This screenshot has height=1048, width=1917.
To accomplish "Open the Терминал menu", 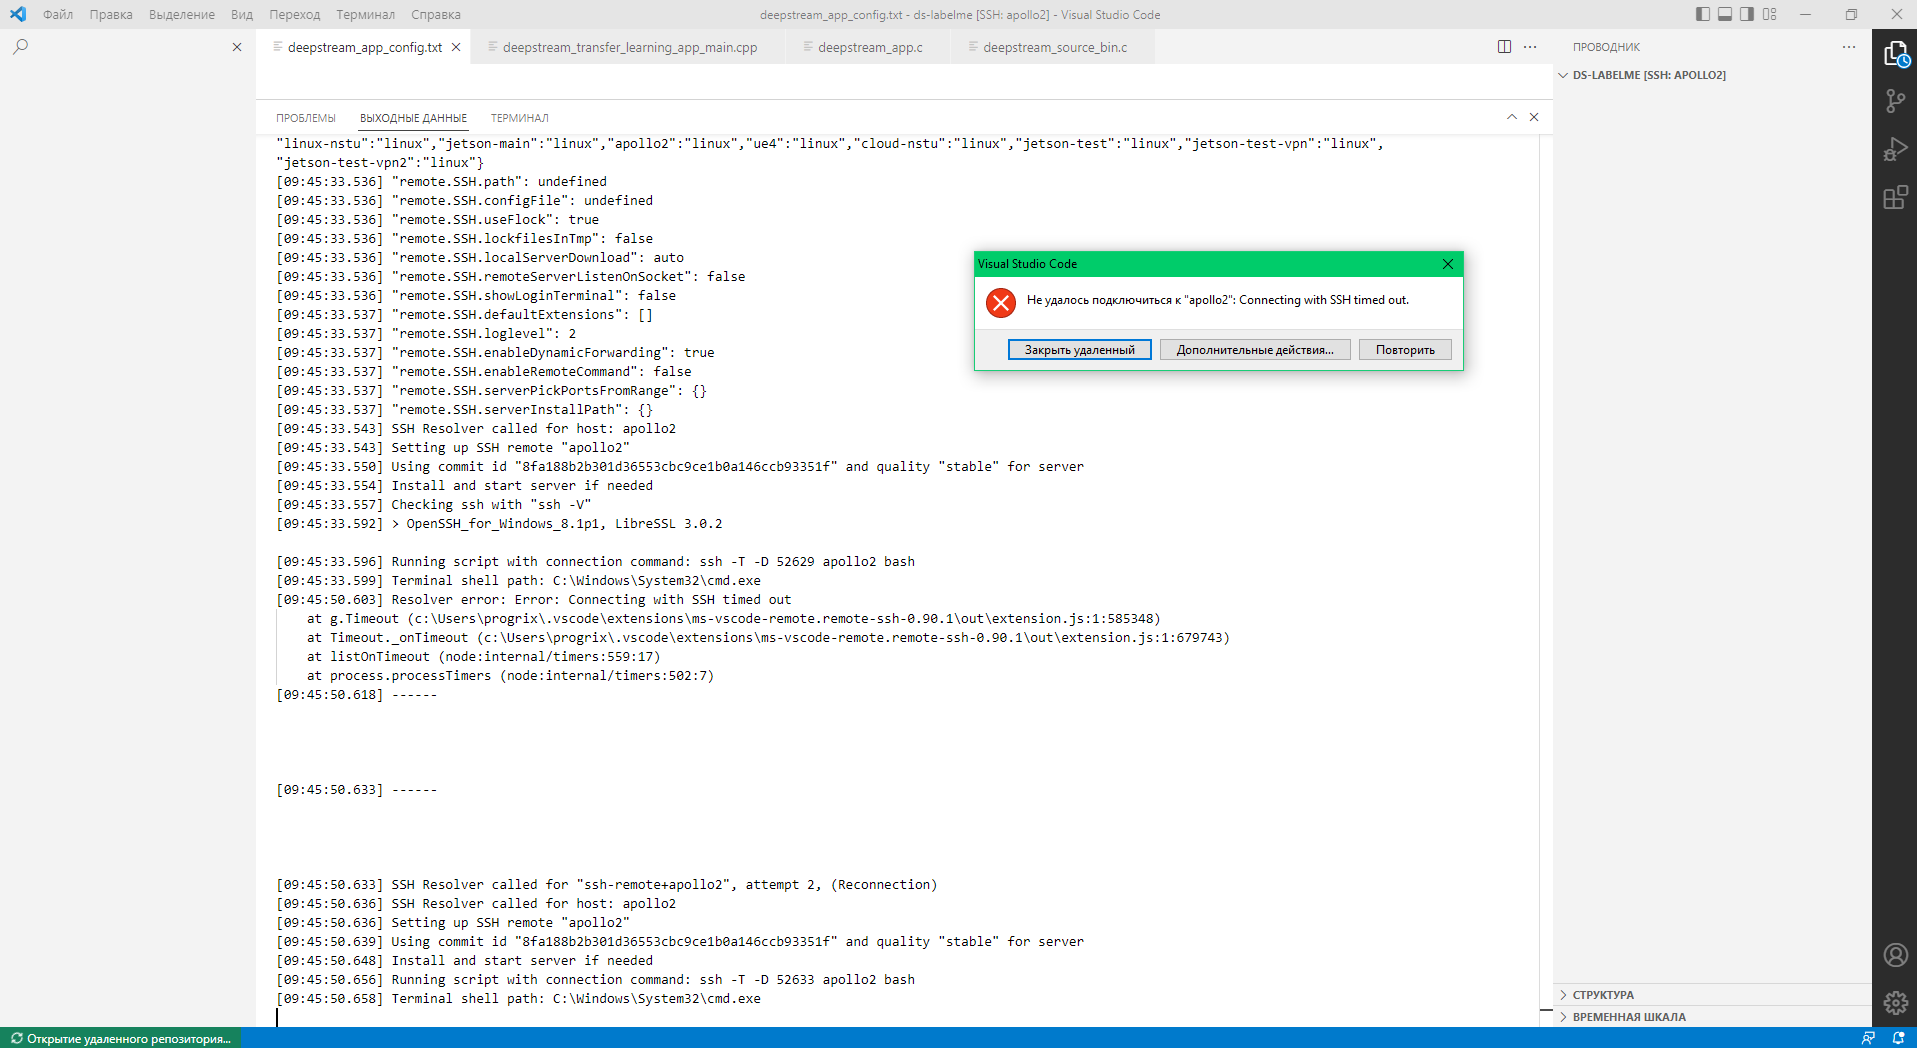I will coord(364,14).
